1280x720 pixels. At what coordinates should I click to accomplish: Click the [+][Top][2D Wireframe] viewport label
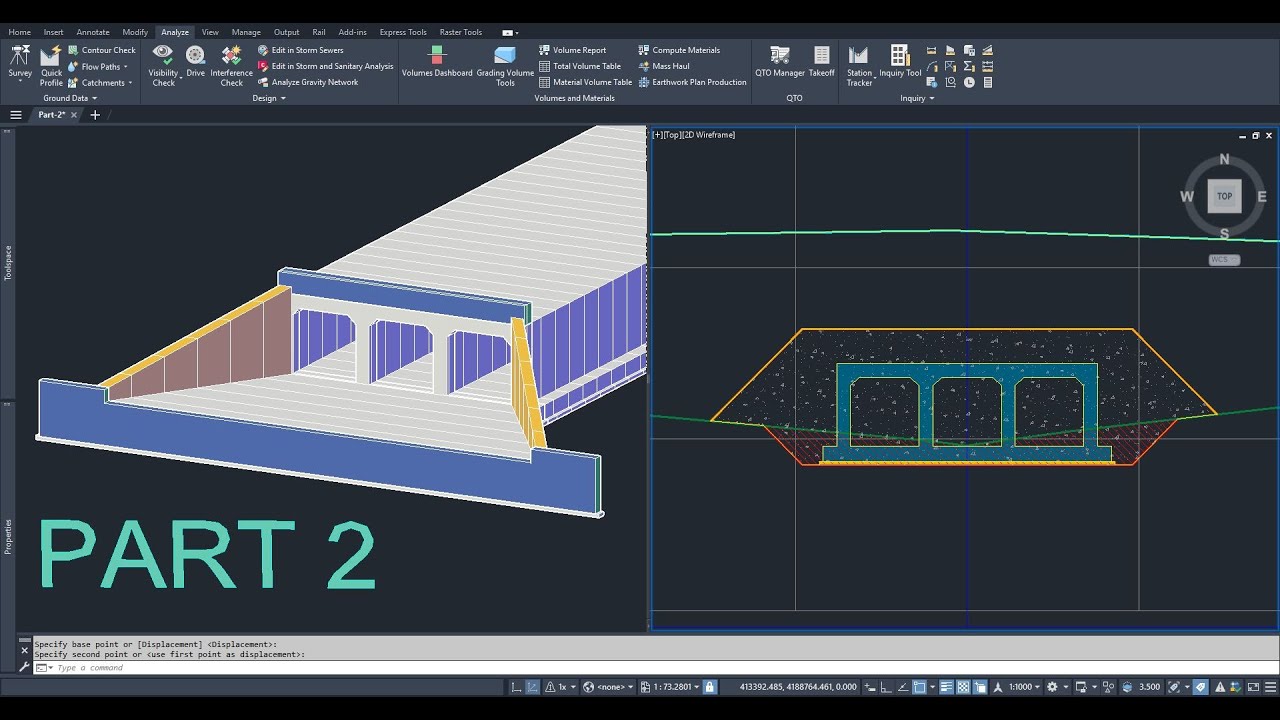pyautogui.click(x=694, y=135)
